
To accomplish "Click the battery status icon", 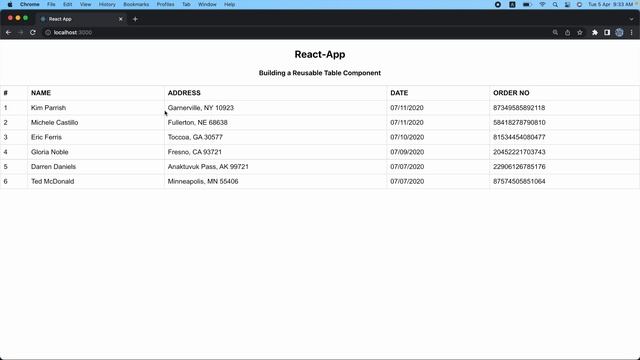I will (527, 4).
